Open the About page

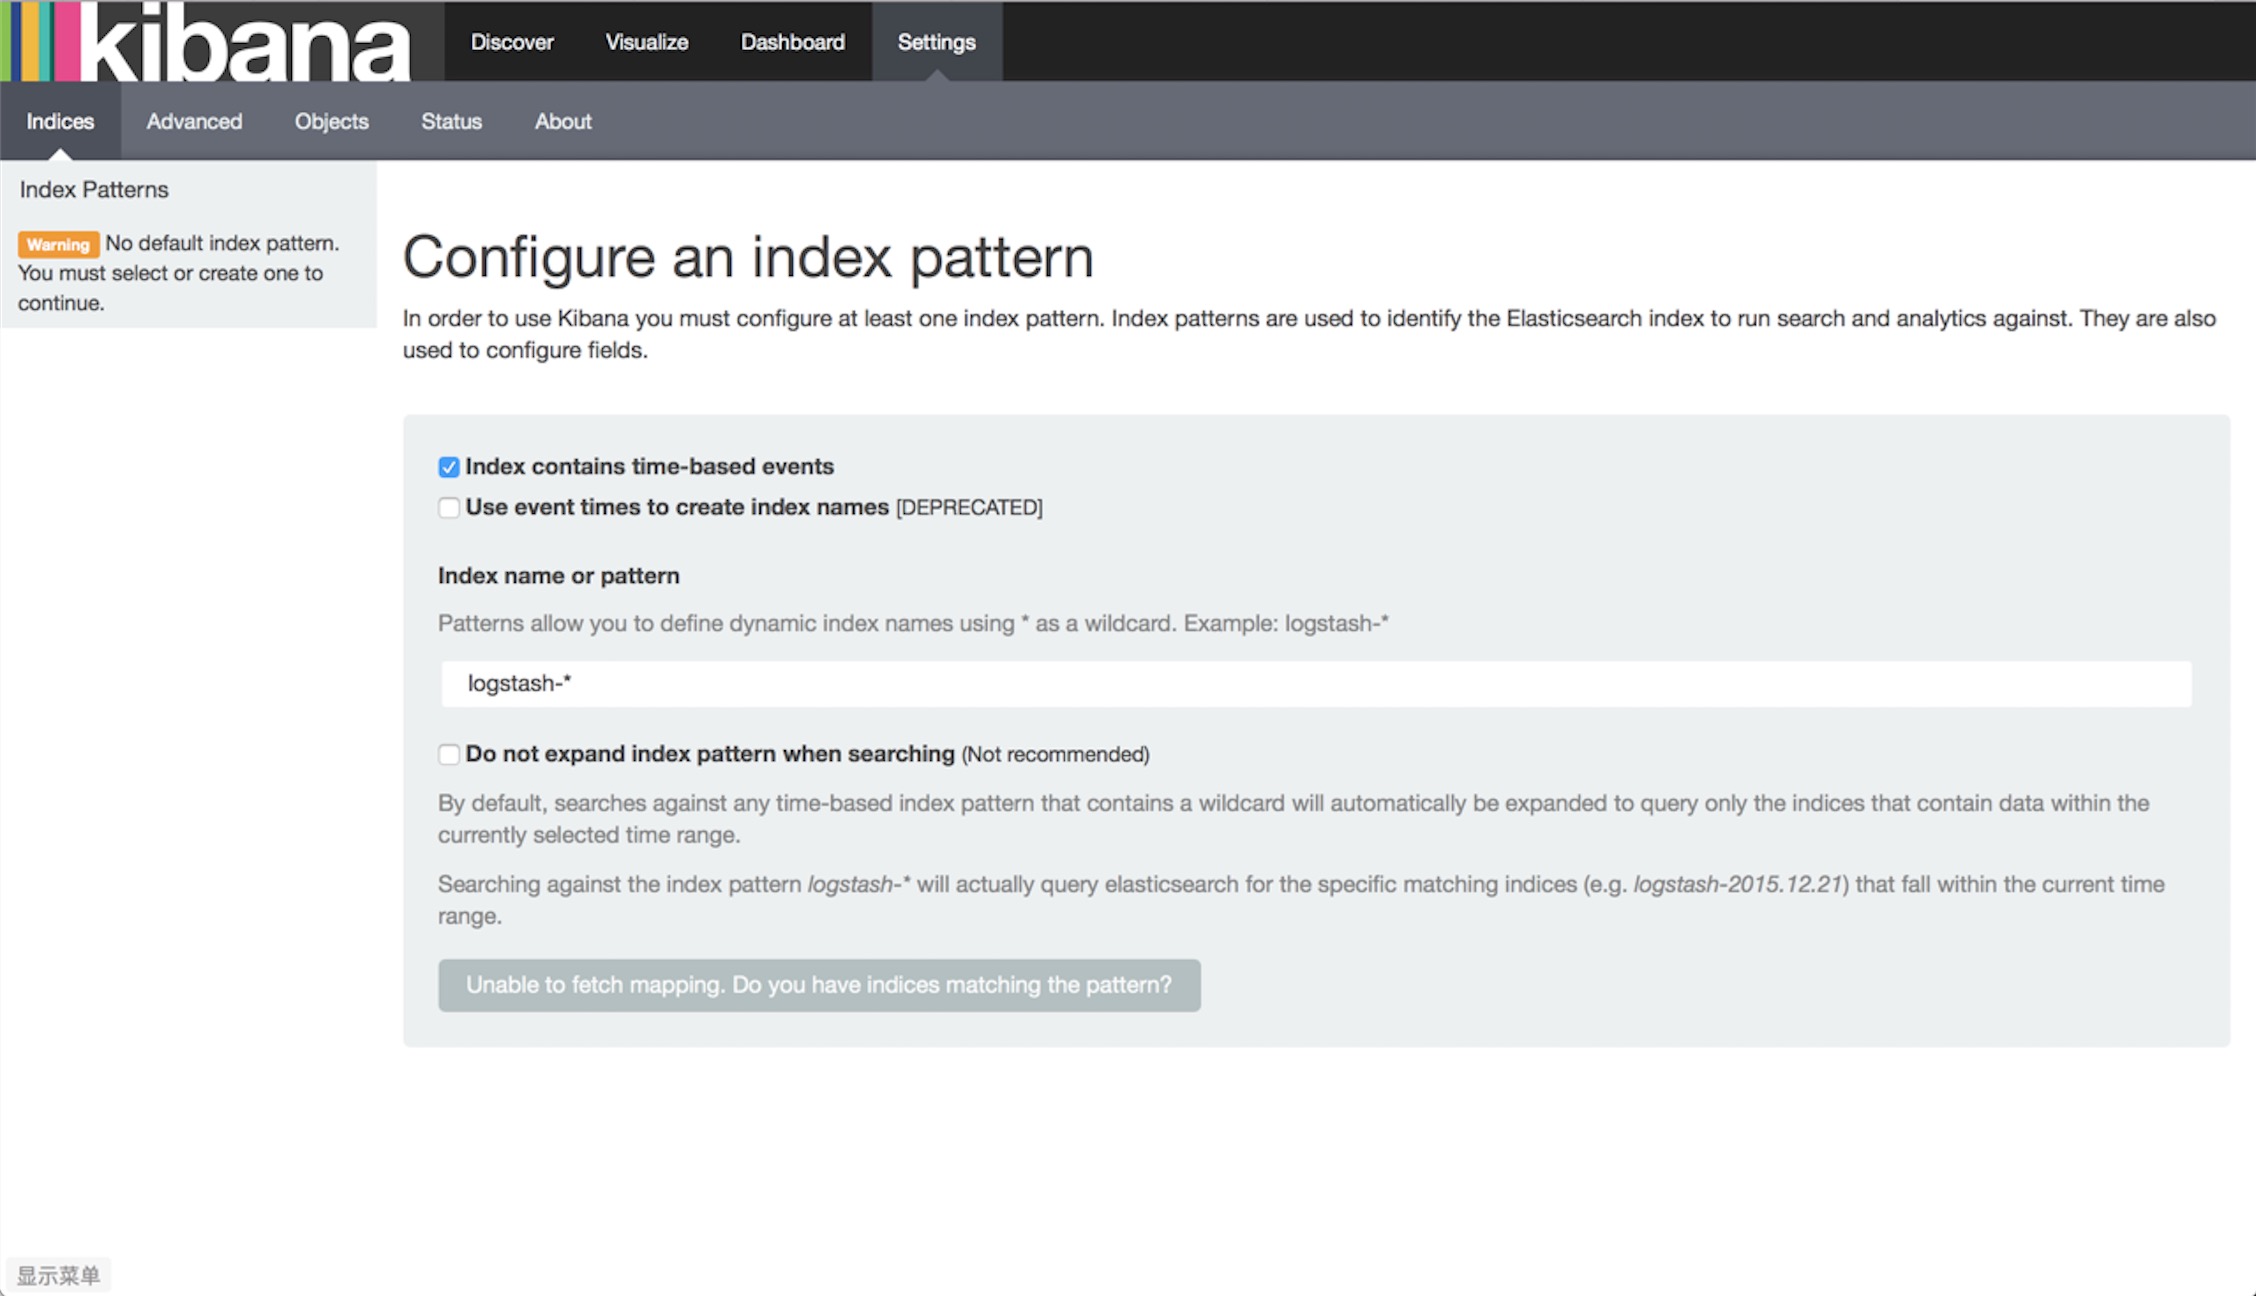(563, 121)
